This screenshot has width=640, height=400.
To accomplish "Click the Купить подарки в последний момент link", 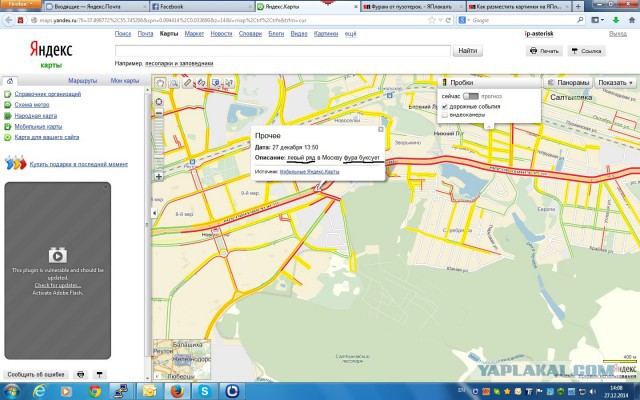I will point(79,164).
